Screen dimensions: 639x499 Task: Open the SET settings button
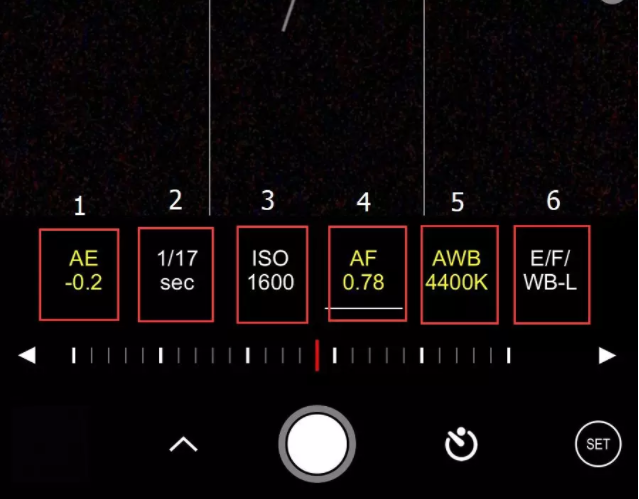tap(598, 444)
